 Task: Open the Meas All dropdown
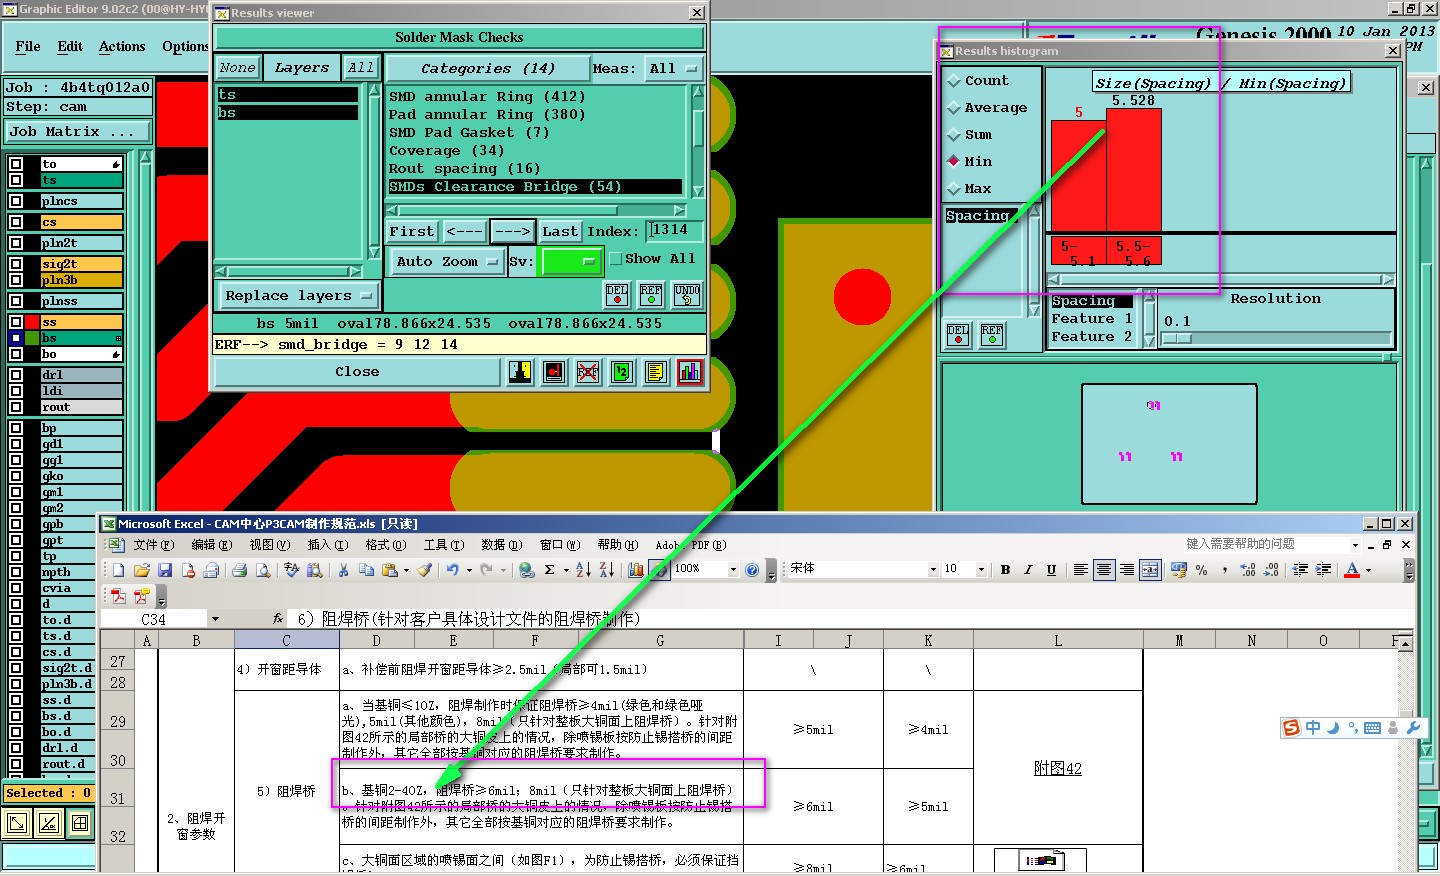[x=673, y=69]
